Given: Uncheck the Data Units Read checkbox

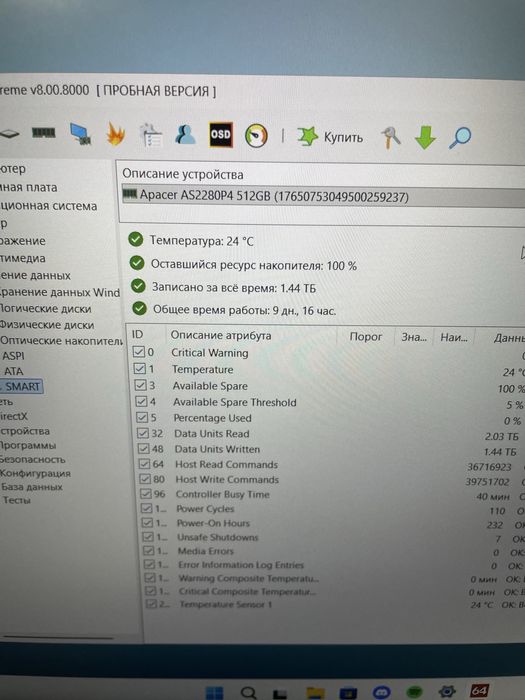Looking at the screenshot, I should click(x=143, y=433).
